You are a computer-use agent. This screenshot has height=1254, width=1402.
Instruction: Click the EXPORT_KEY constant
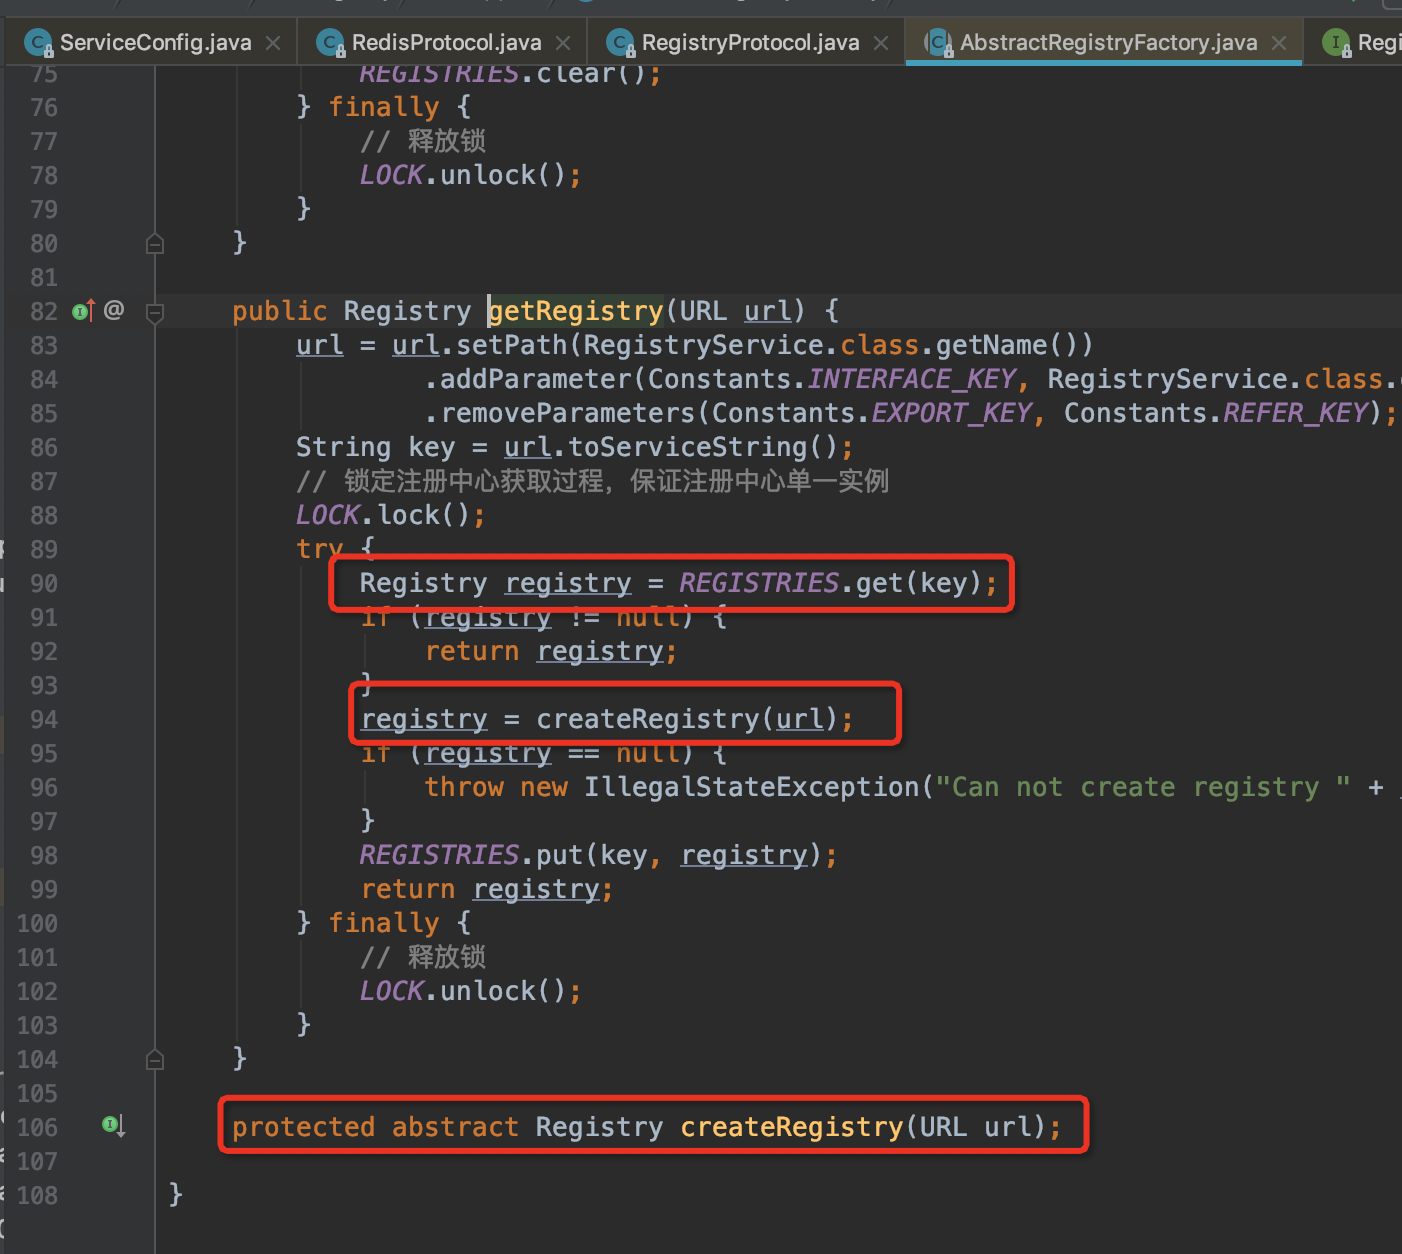951,413
